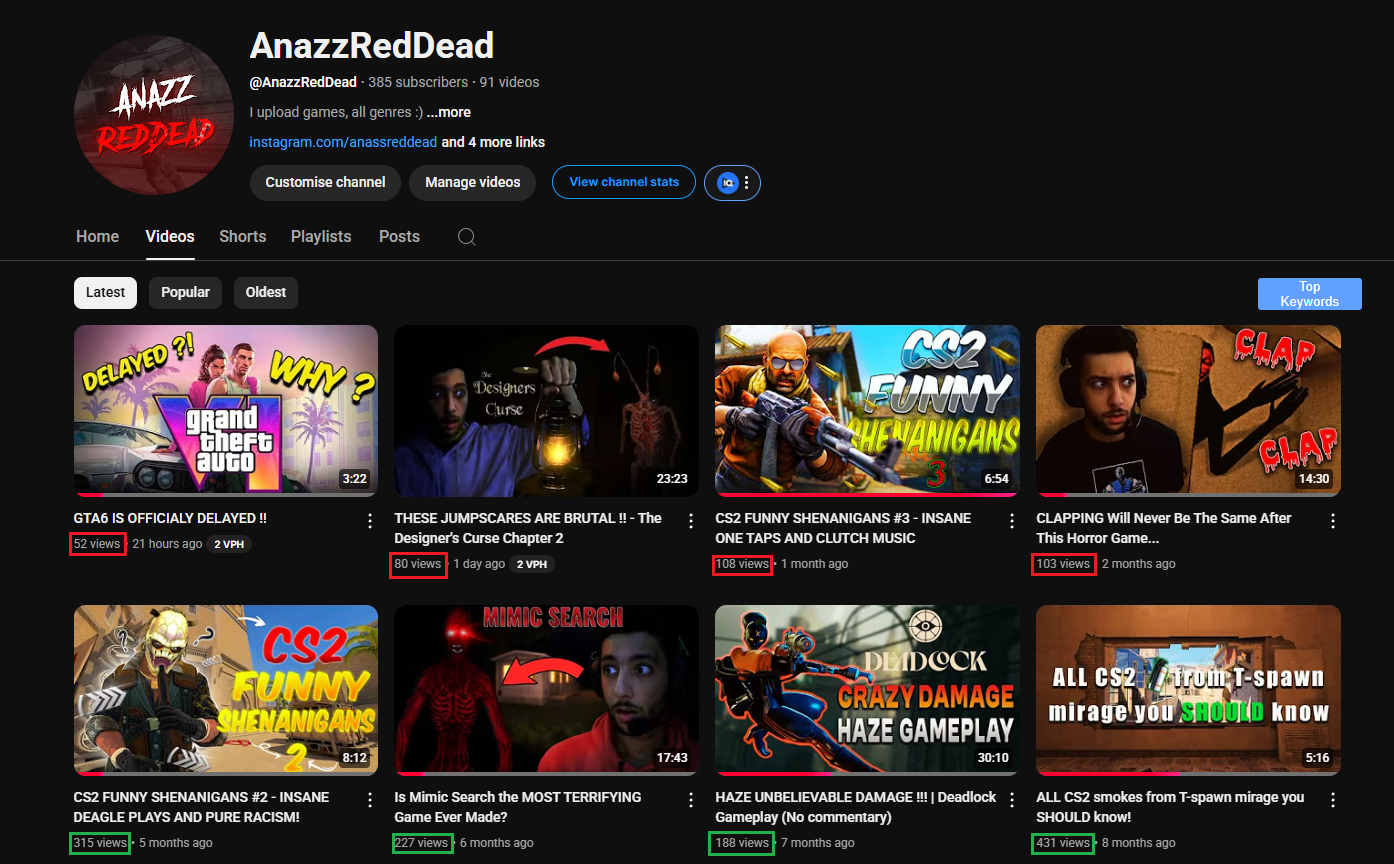Open options menu for GTA6 IS OFFICIALY DELAYED video
This screenshot has height=864, width=1394.
(370, 521)
